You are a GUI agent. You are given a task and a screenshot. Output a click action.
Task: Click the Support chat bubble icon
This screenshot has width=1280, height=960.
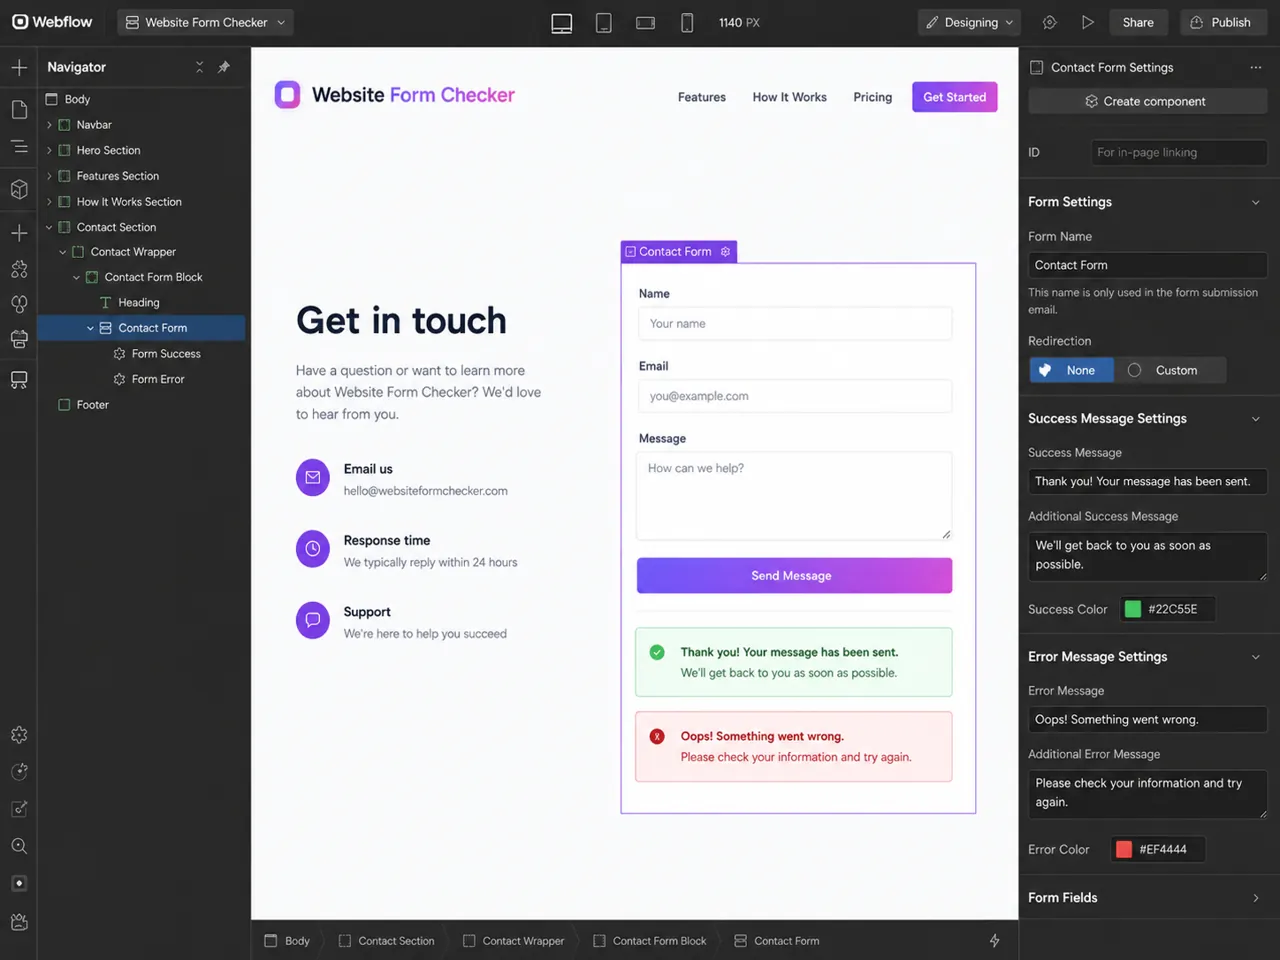pos(313,620)
